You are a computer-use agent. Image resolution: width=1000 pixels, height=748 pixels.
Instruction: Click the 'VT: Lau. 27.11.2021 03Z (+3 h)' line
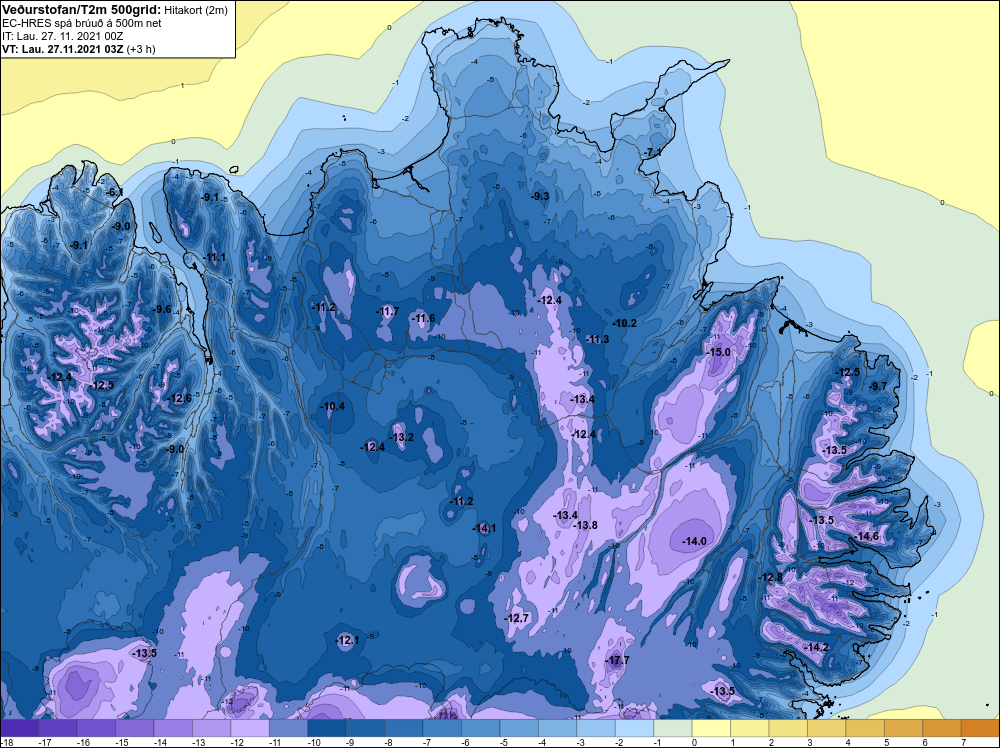[x=78, y=48]
